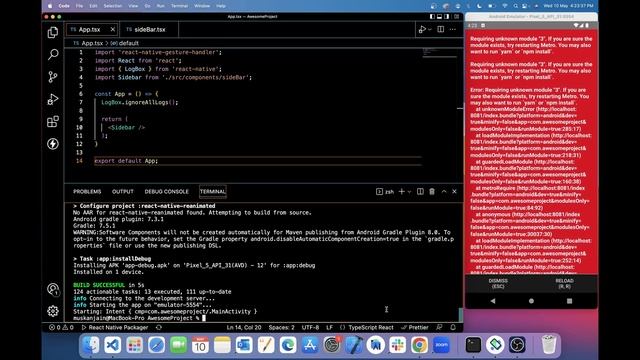Viewport: 640px width, 360px height.
Task: Open the Explorer view in activity bar
Action: (53, 32)
